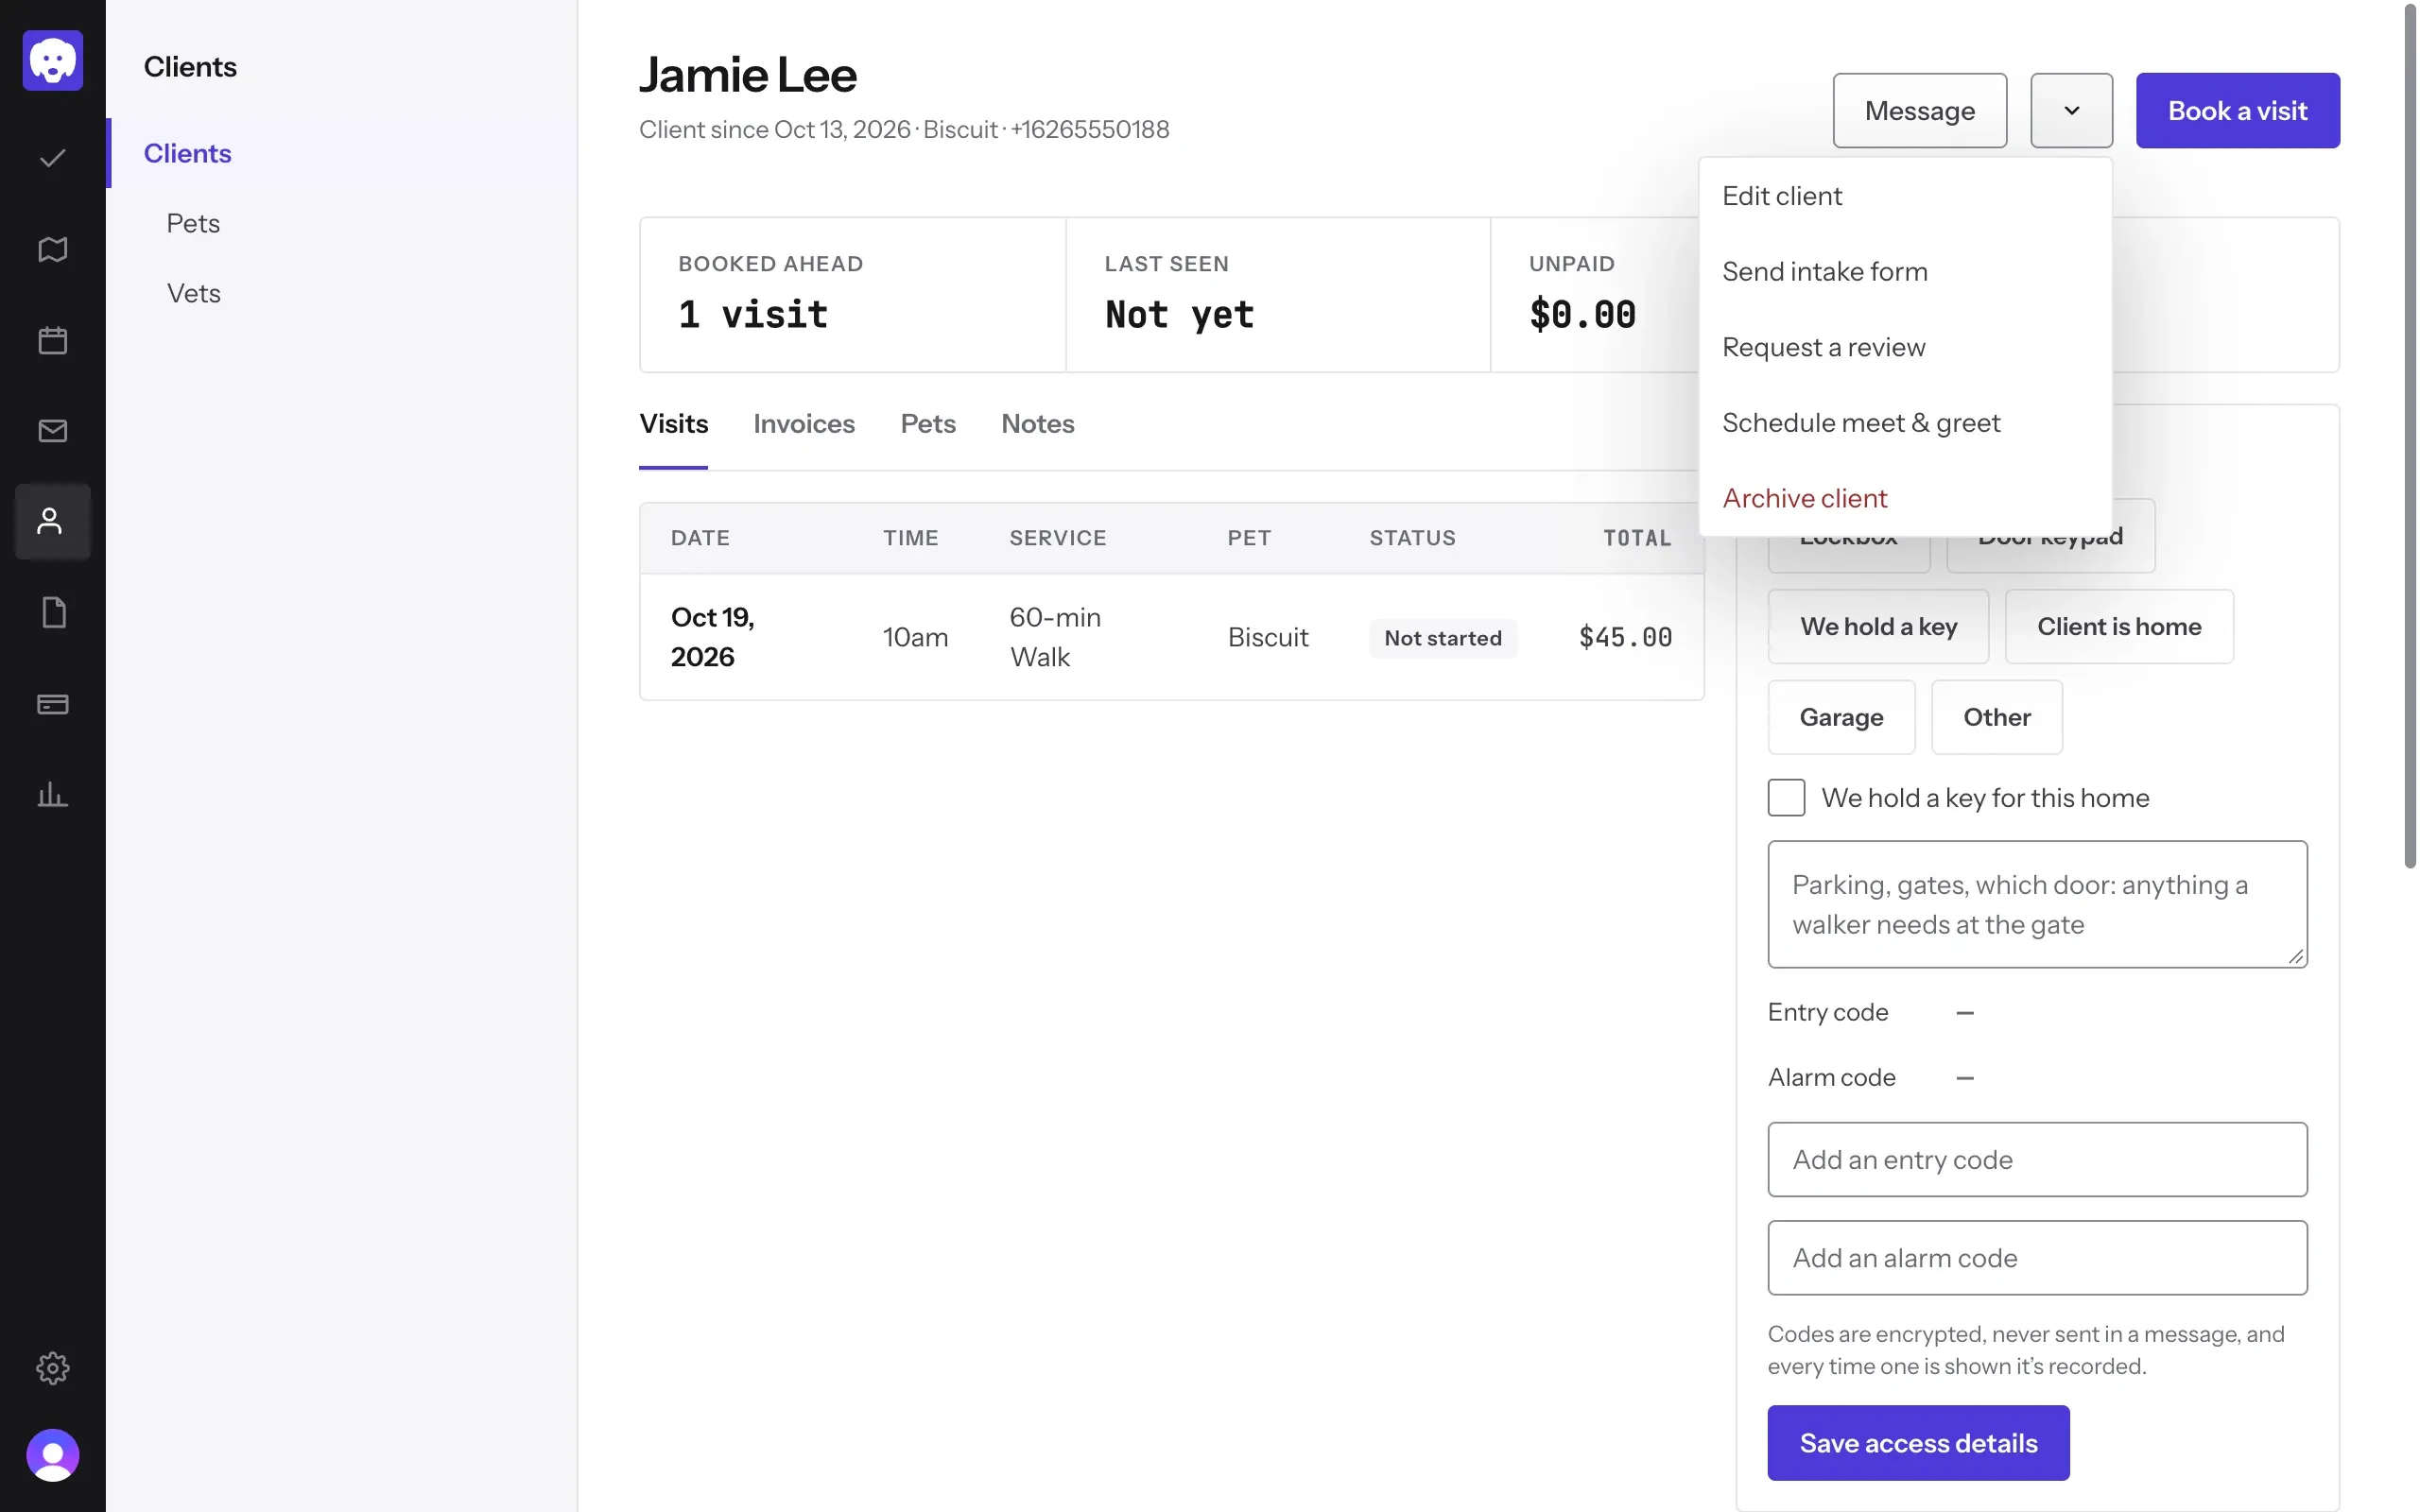Open the bar chart reports icon
Viewport: 2420px width, 1512px height.
pyautogui.click(x=52, y=795)
